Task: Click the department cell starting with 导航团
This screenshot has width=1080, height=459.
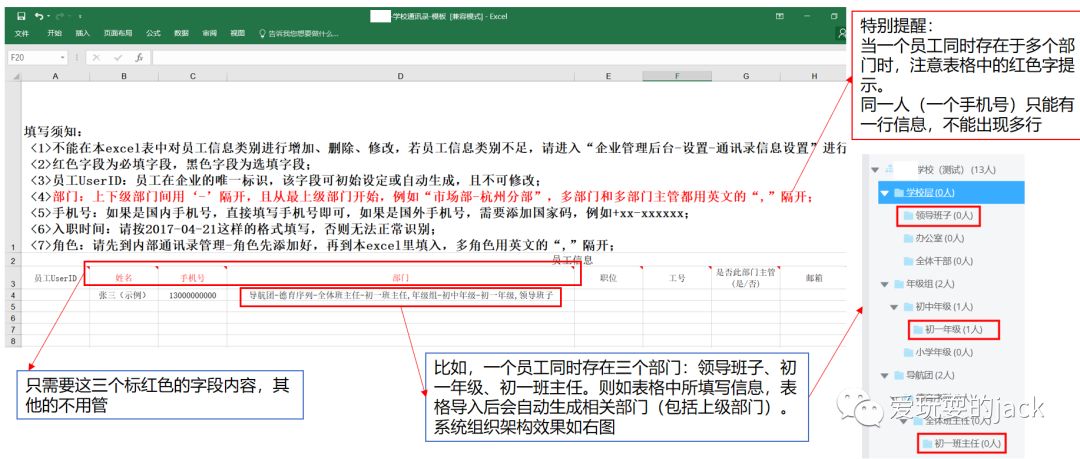Action: (x=401, y=295)
